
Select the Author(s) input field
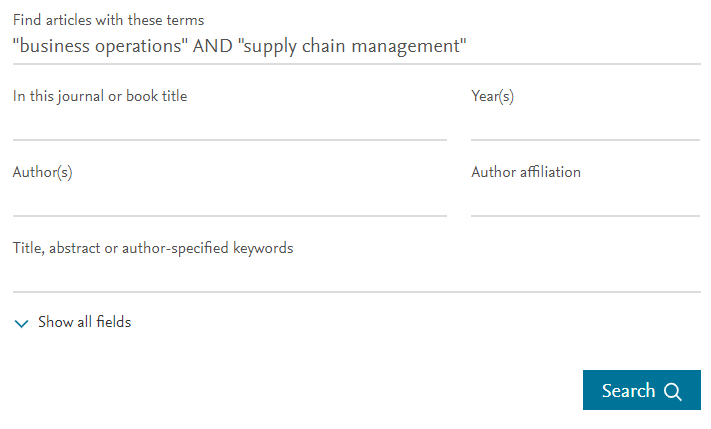coord(229,200)
